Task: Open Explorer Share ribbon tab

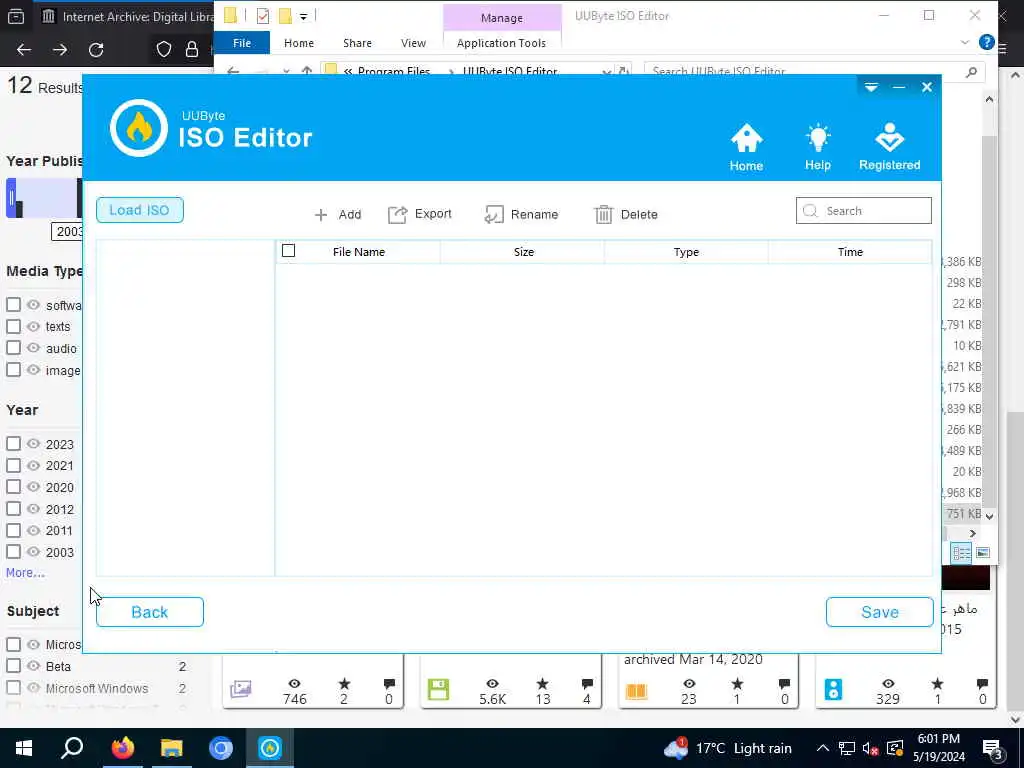Action: click(357, 43)
